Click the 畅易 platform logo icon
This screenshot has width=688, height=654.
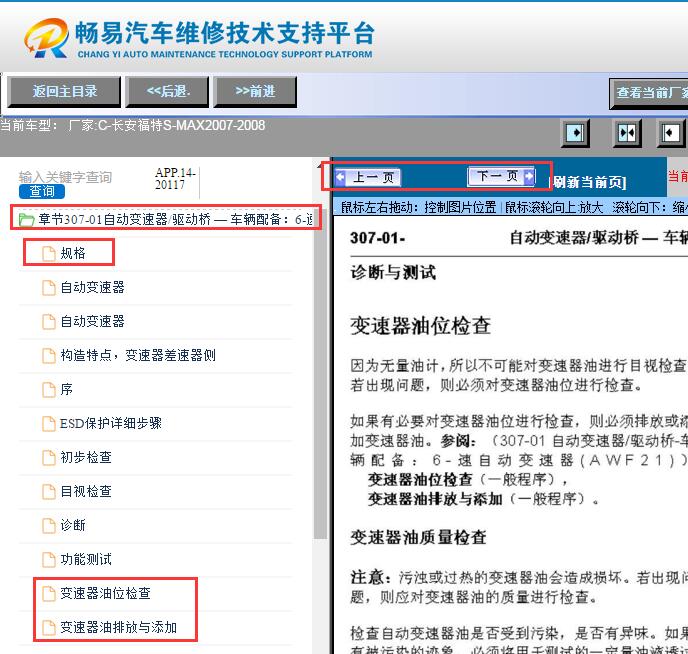(47, 38)
